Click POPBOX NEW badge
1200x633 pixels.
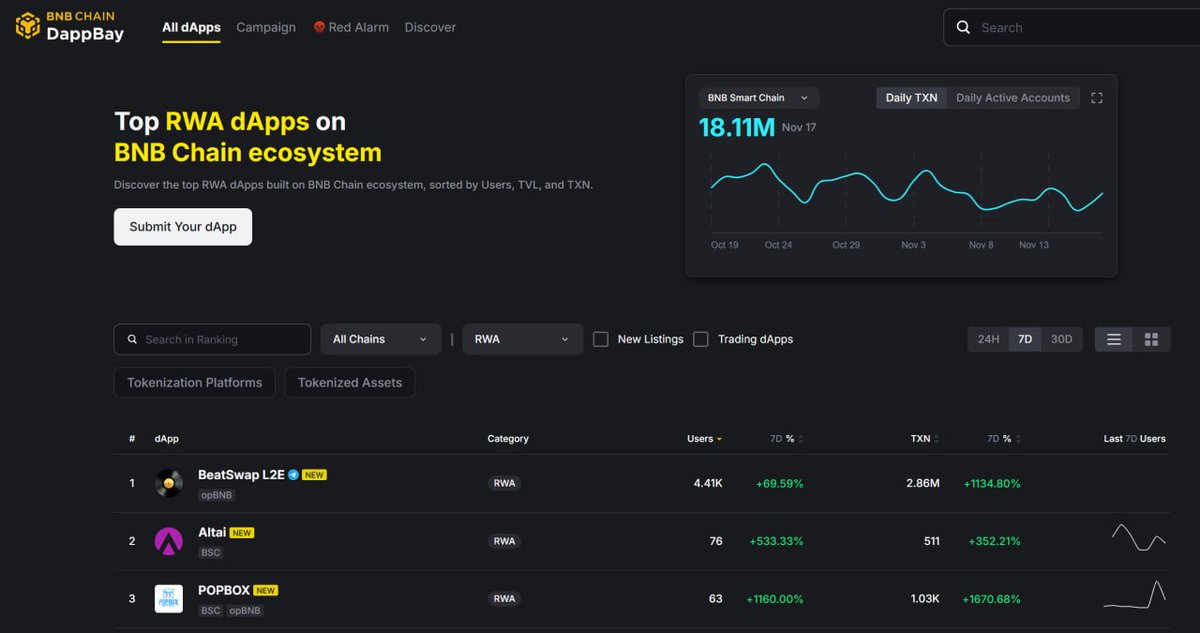click(x=266, y=590)
